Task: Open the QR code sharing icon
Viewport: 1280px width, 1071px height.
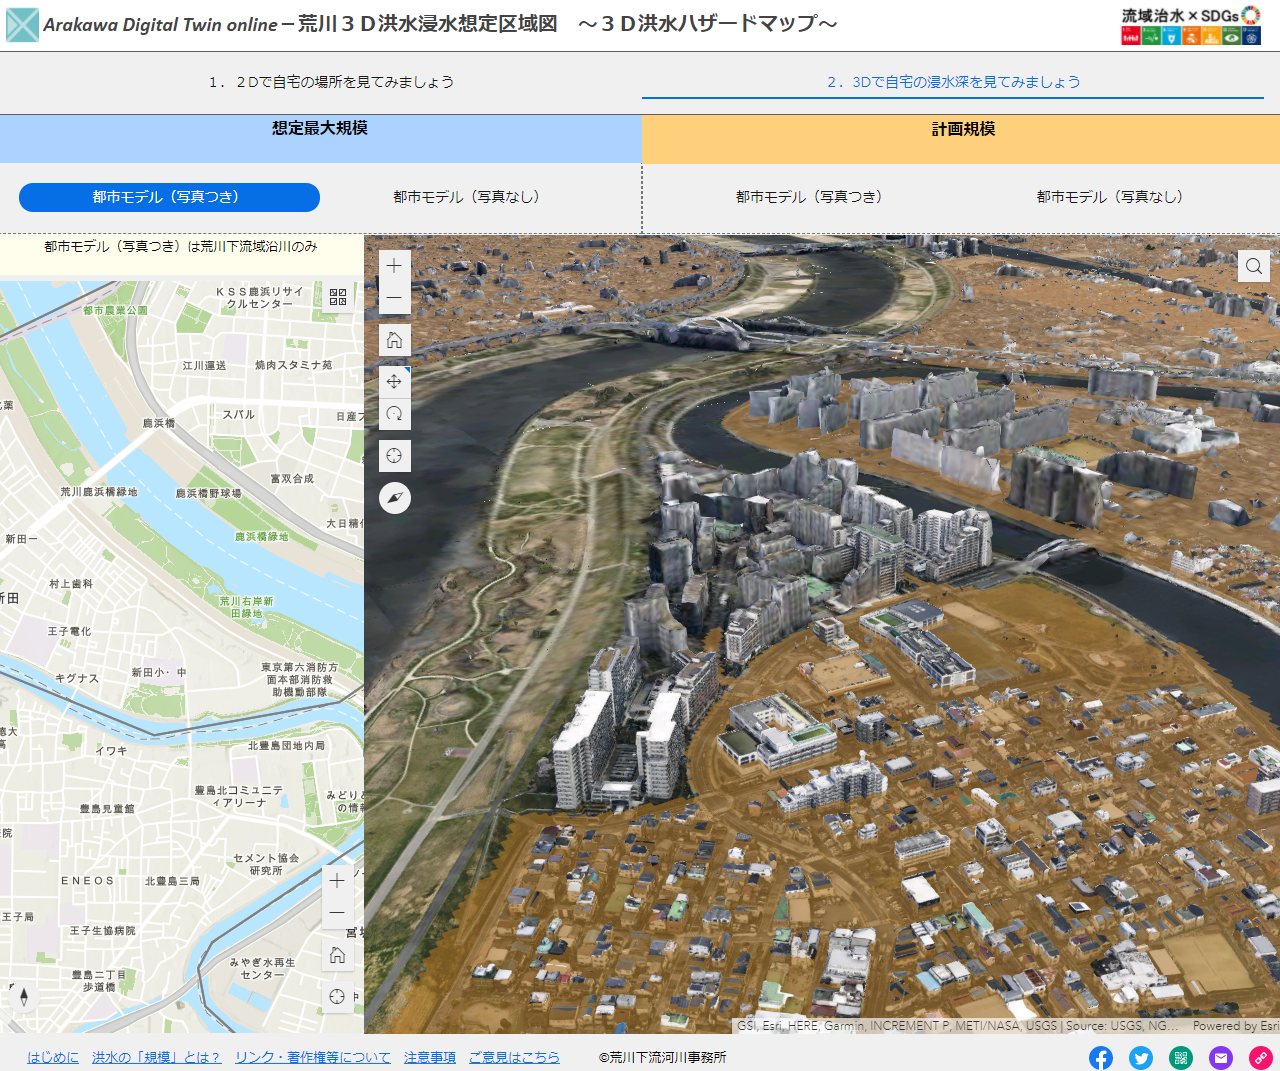Action: (1181, 1058)
